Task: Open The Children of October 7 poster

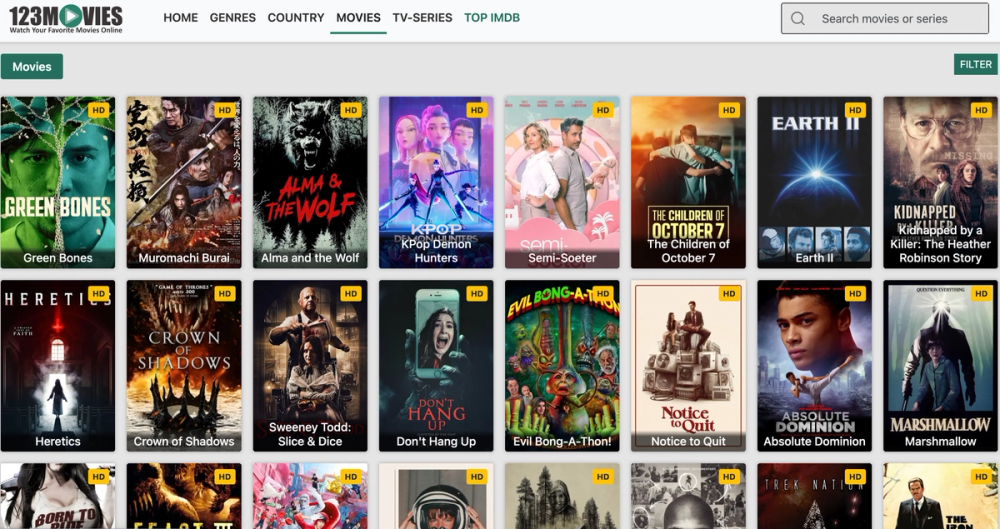Action: tap(688, 182)
